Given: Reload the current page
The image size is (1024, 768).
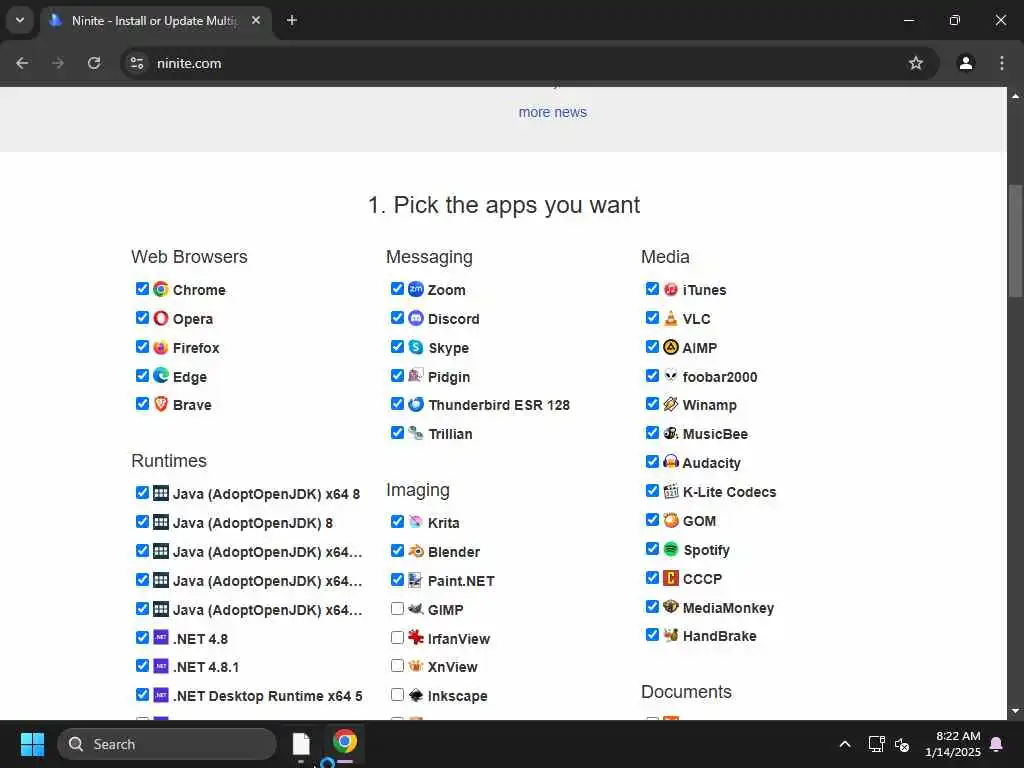Looking at the screenshot, I should (94, 63).
